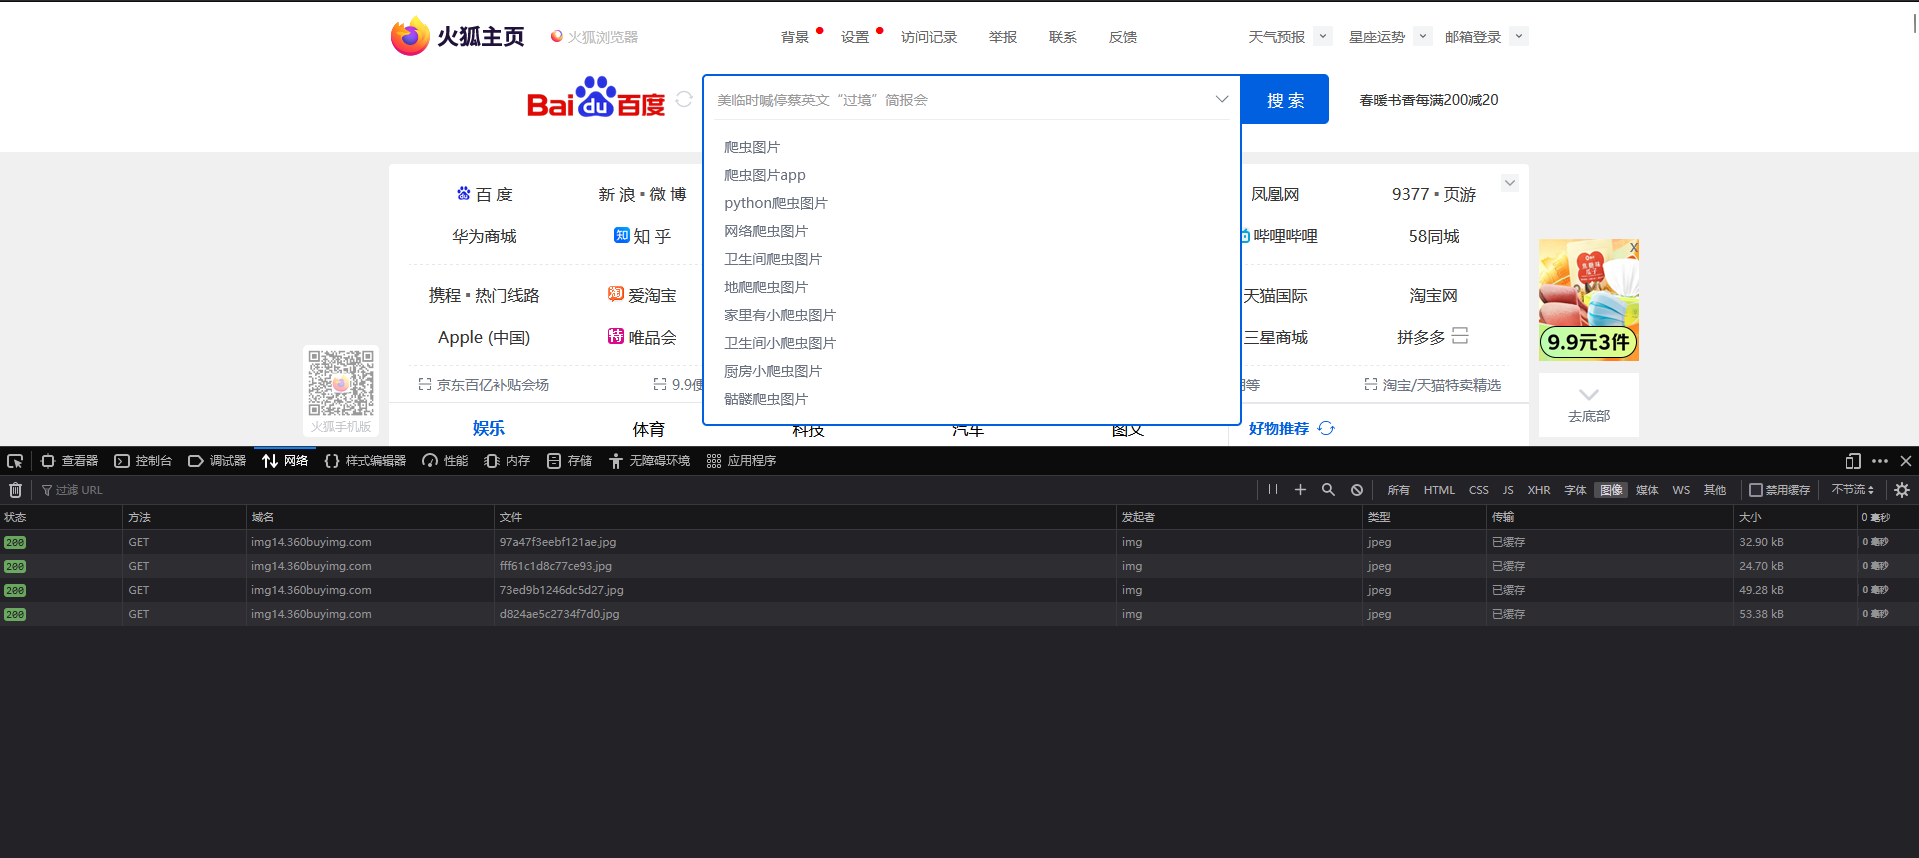Select suggestion 骷髅爬虫图片
Viewport: 1919px width, 858px height.
pyautogui.click(x=766, y=399)
